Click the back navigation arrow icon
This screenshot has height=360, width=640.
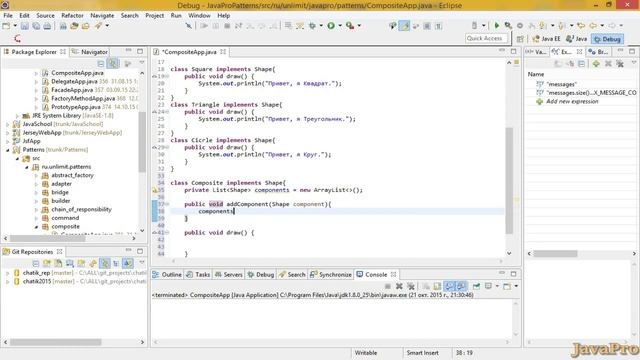(593, 26)
